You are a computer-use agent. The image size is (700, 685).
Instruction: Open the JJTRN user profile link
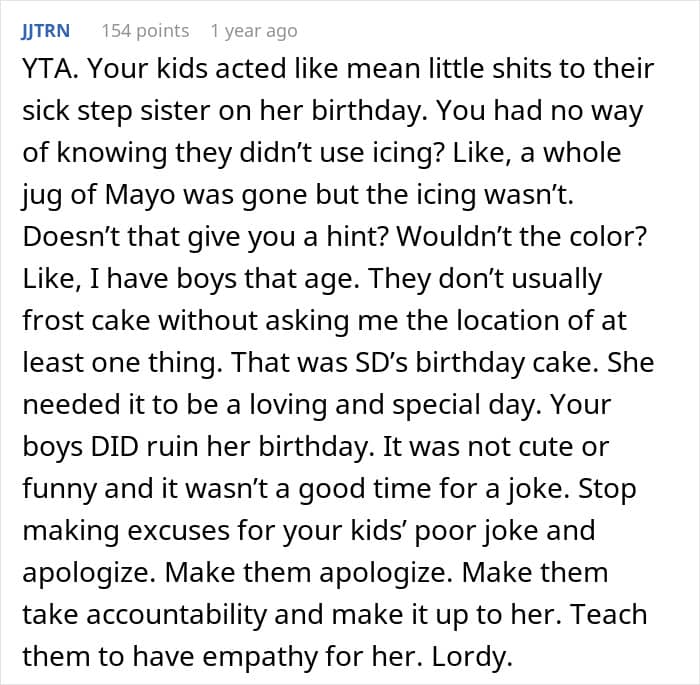click(x=47, y=31)
